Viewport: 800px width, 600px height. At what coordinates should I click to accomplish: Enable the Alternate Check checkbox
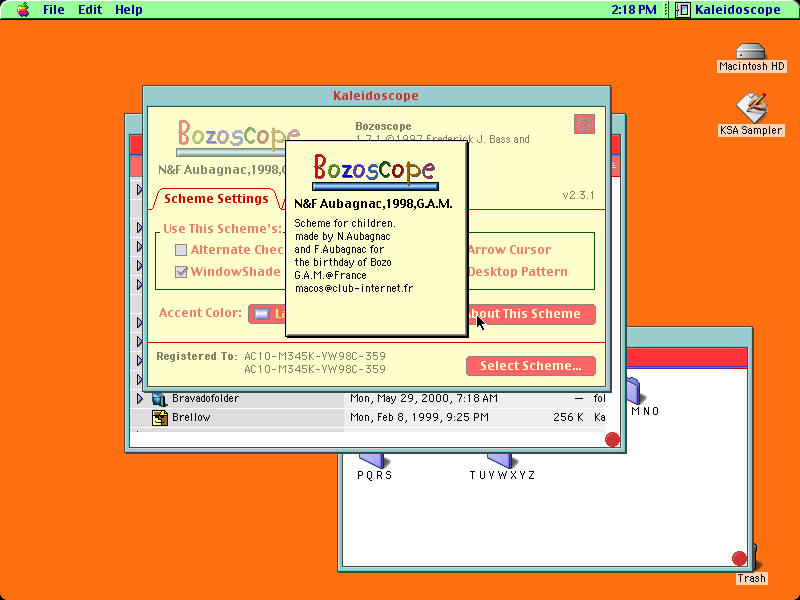tap(181, 249)
